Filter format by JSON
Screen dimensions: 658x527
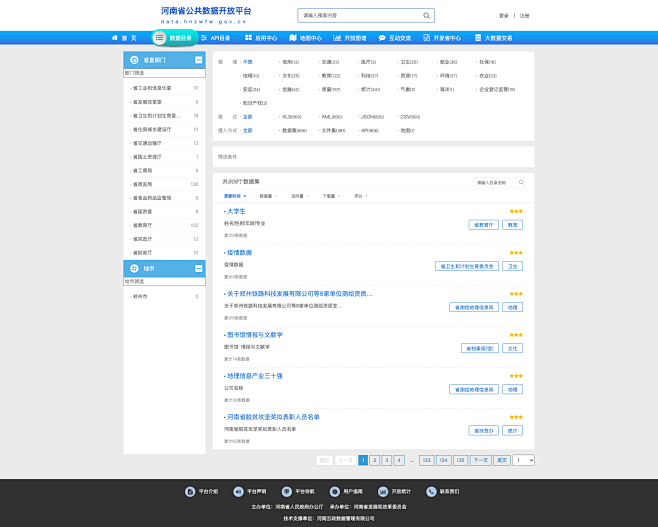point(372,117)
